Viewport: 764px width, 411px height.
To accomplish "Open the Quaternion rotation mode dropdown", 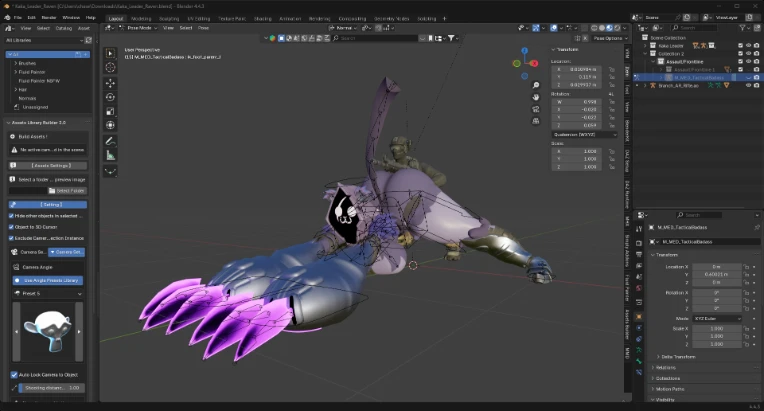I will coord(585,134).
